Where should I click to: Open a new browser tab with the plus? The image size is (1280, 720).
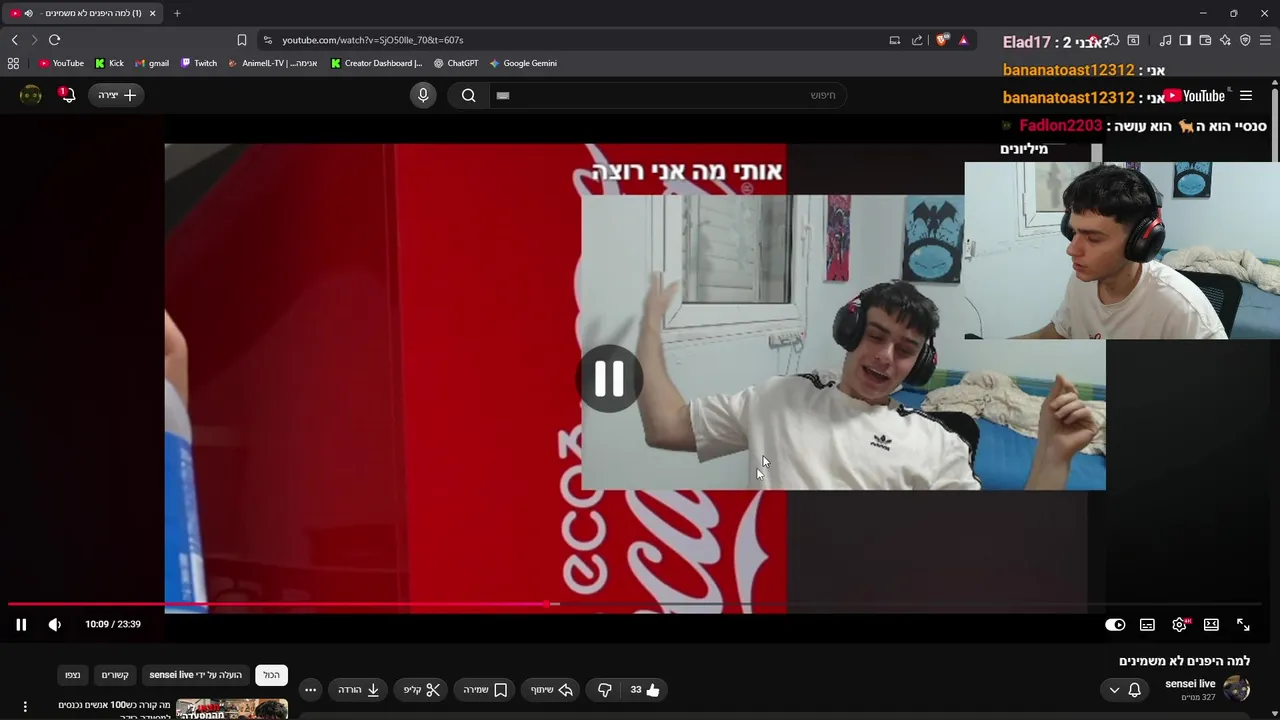(177, 13)
